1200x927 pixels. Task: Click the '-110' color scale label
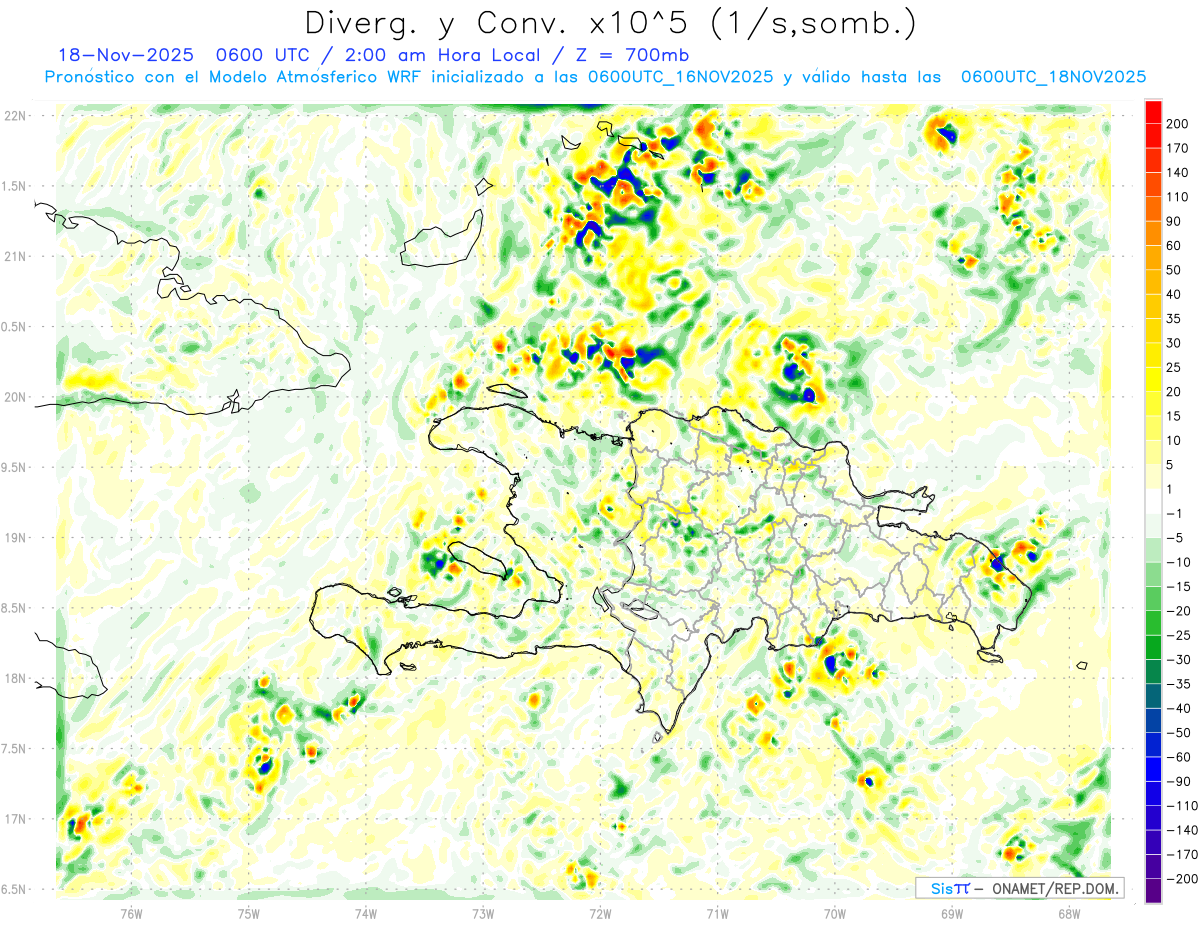(1184, 806)
